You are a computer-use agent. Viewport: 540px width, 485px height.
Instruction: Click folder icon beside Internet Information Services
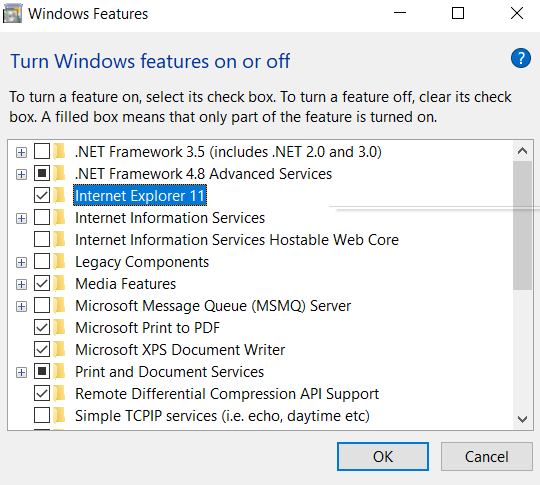[x=60, y=218]
